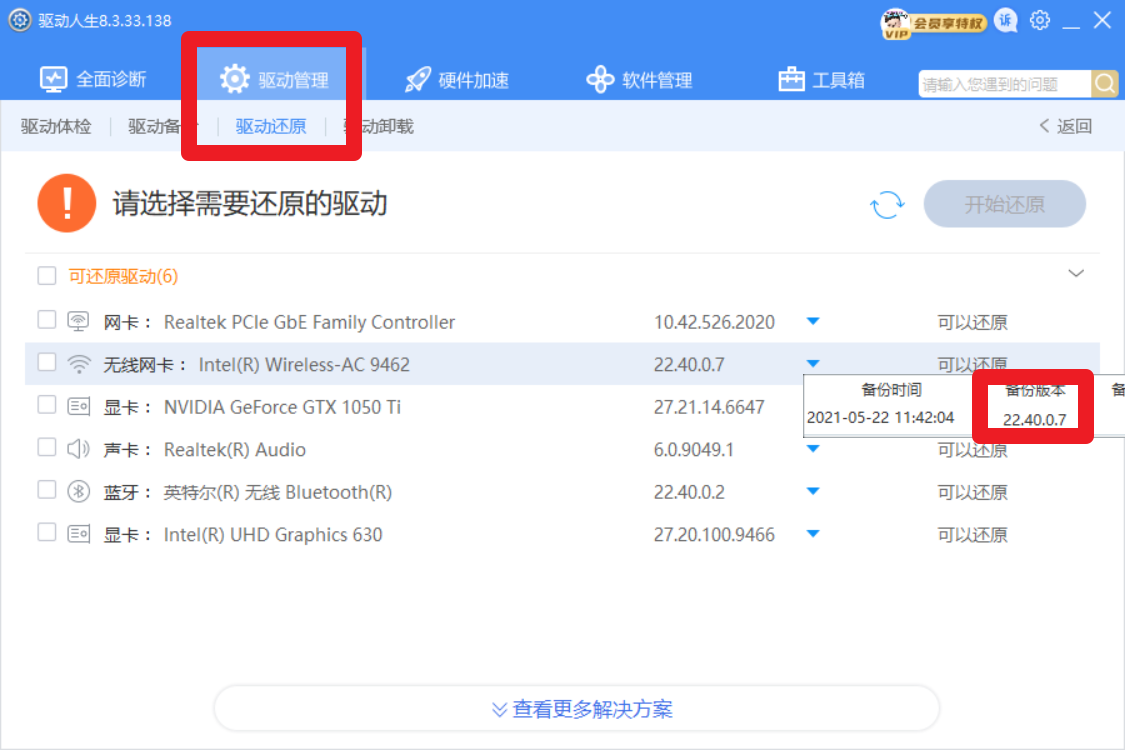
Task: Click 查看更多解决方案 at the bottom
Action: pos(577,708)
